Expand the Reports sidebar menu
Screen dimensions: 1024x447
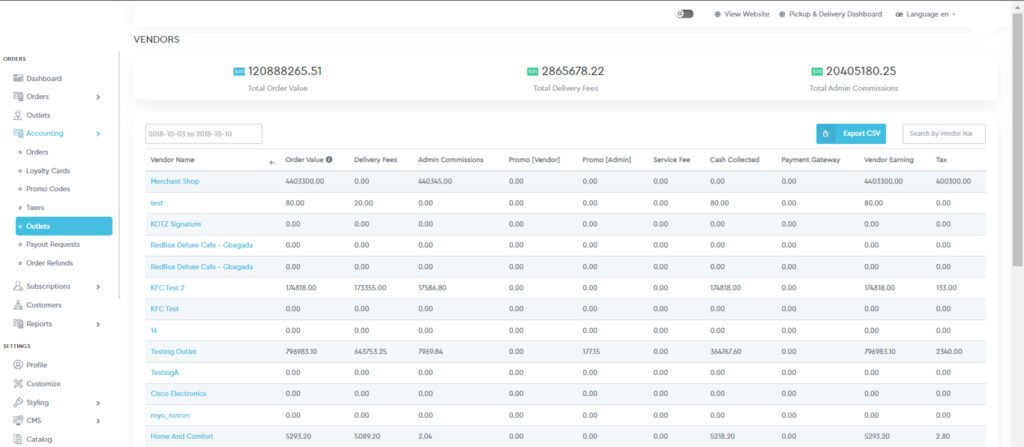(97, 324)
